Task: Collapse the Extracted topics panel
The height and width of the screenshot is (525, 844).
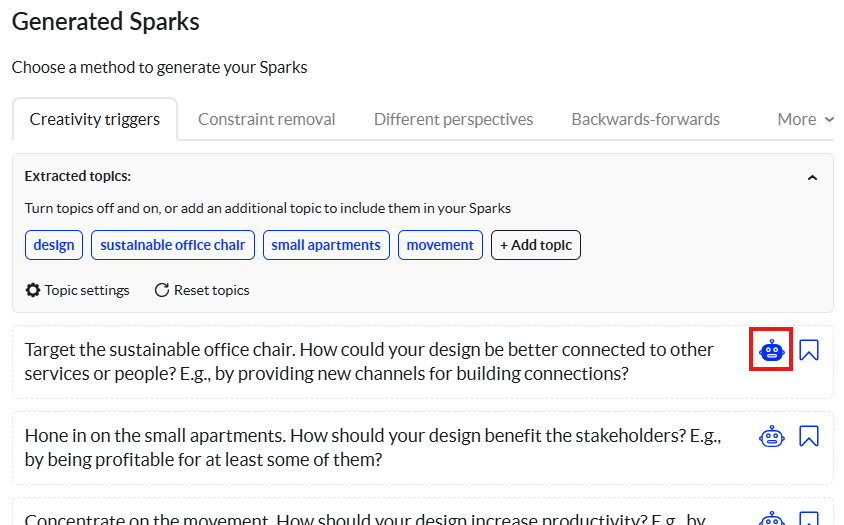Action: 812,178
